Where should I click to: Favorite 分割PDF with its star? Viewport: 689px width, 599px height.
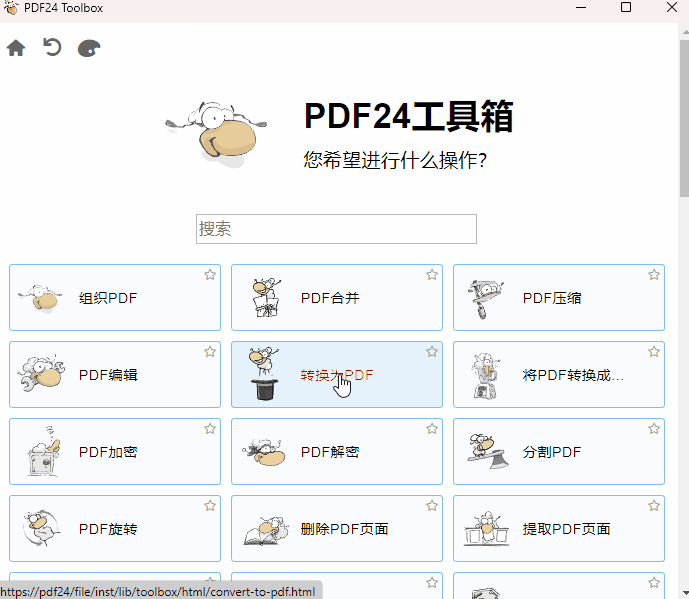pyautogui.click(x=654, y=428)
